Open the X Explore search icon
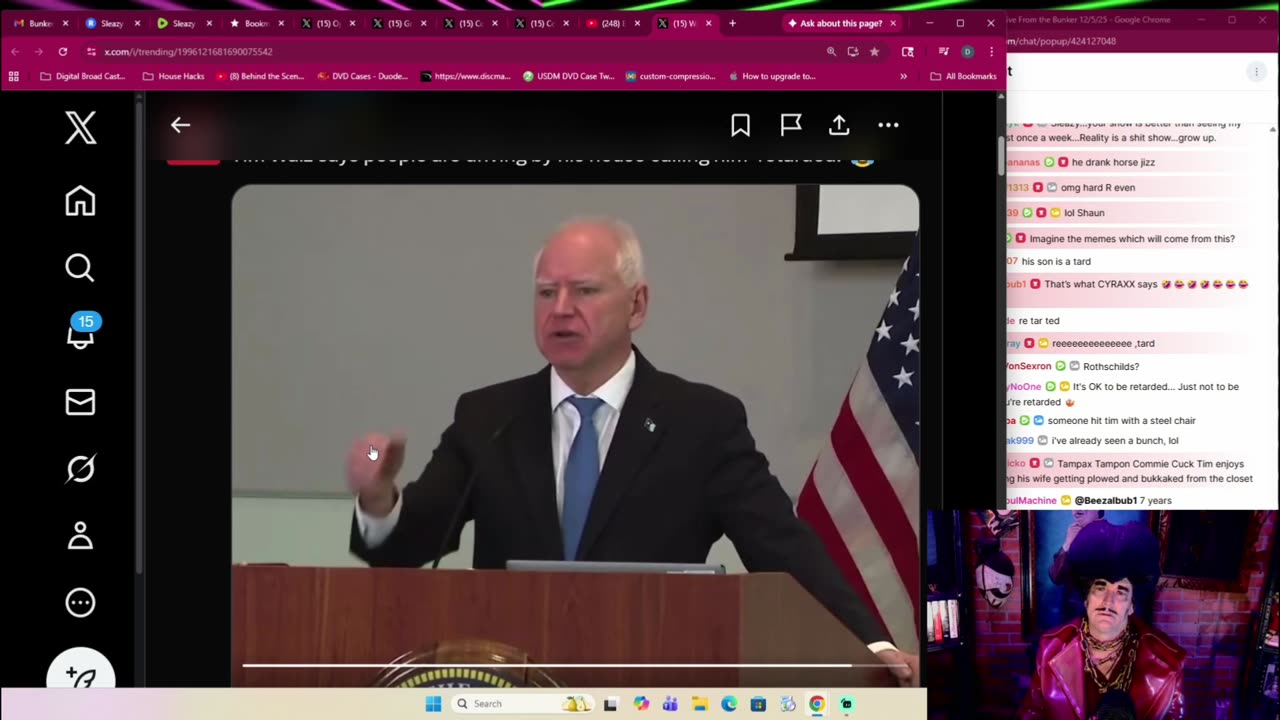Viewport: 1280px width, 720px height. 80,268
